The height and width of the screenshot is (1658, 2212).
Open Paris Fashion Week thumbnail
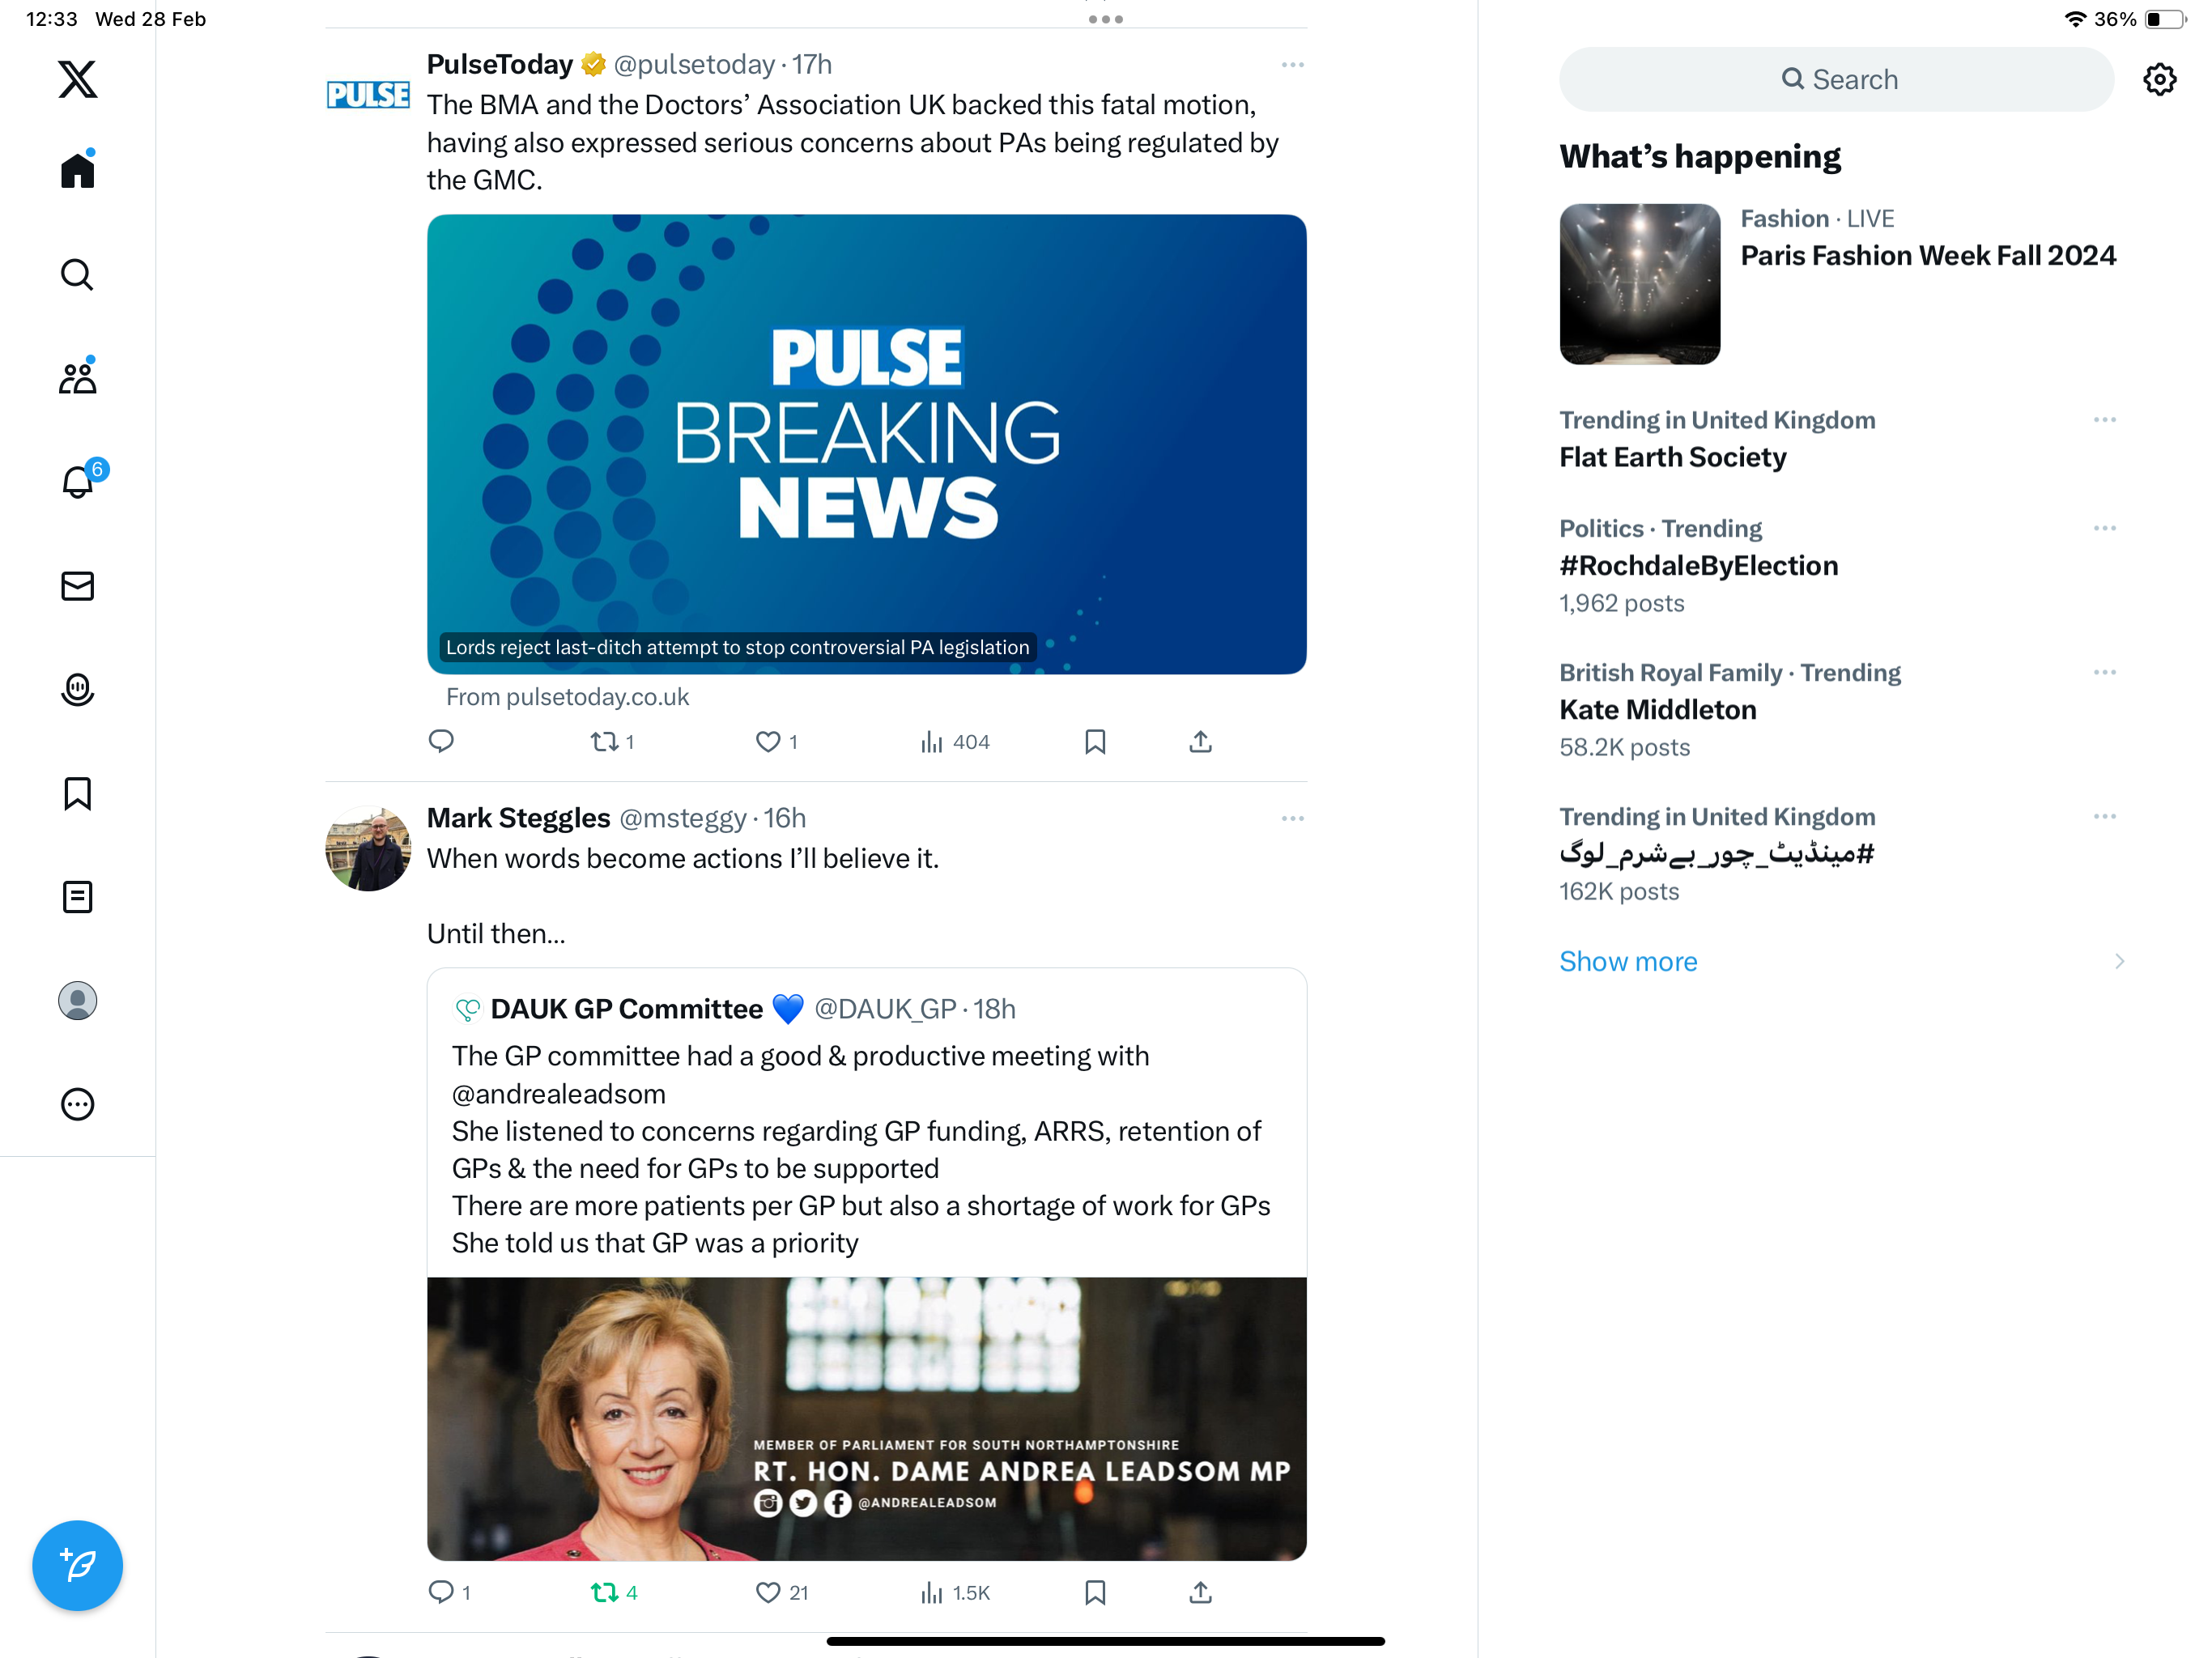click(1640, 284)
